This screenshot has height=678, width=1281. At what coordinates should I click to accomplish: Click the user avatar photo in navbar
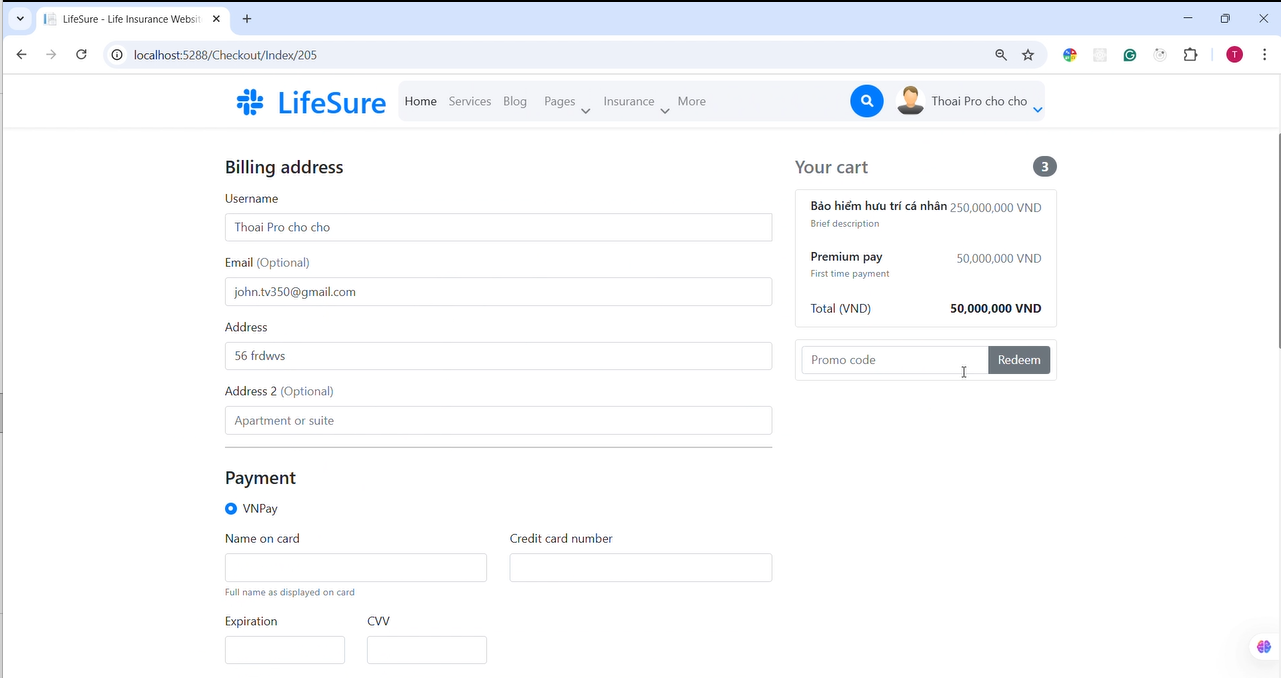coord(910,101)
